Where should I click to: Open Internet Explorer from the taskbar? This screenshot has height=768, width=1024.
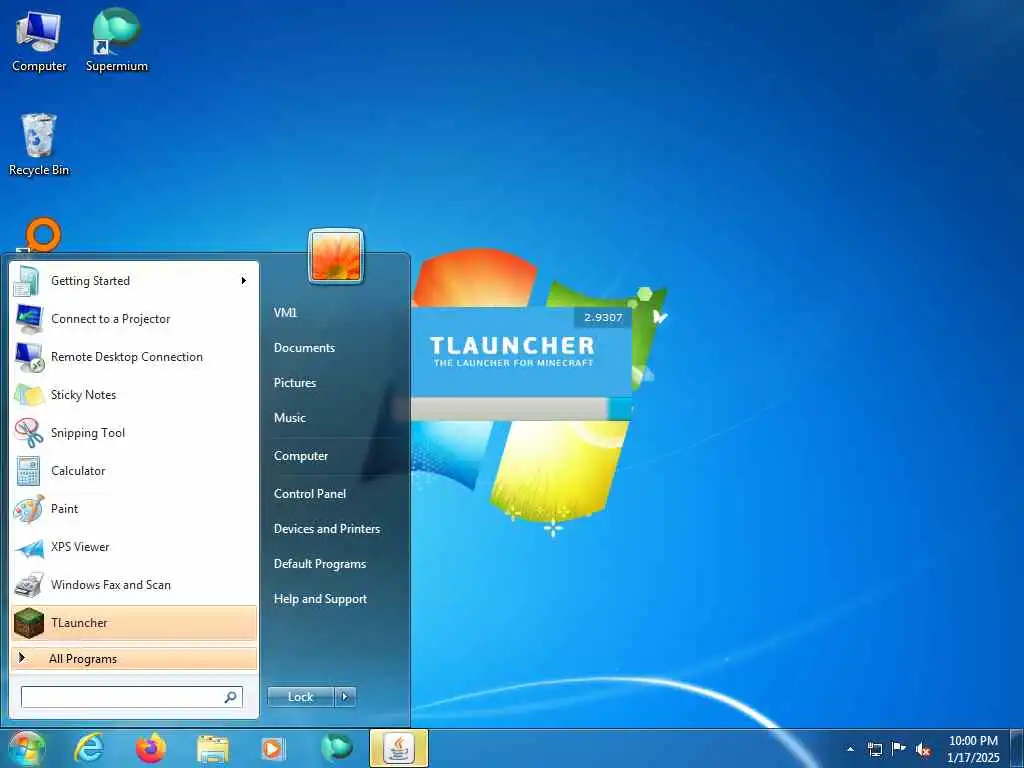click(x=89, y=748)
